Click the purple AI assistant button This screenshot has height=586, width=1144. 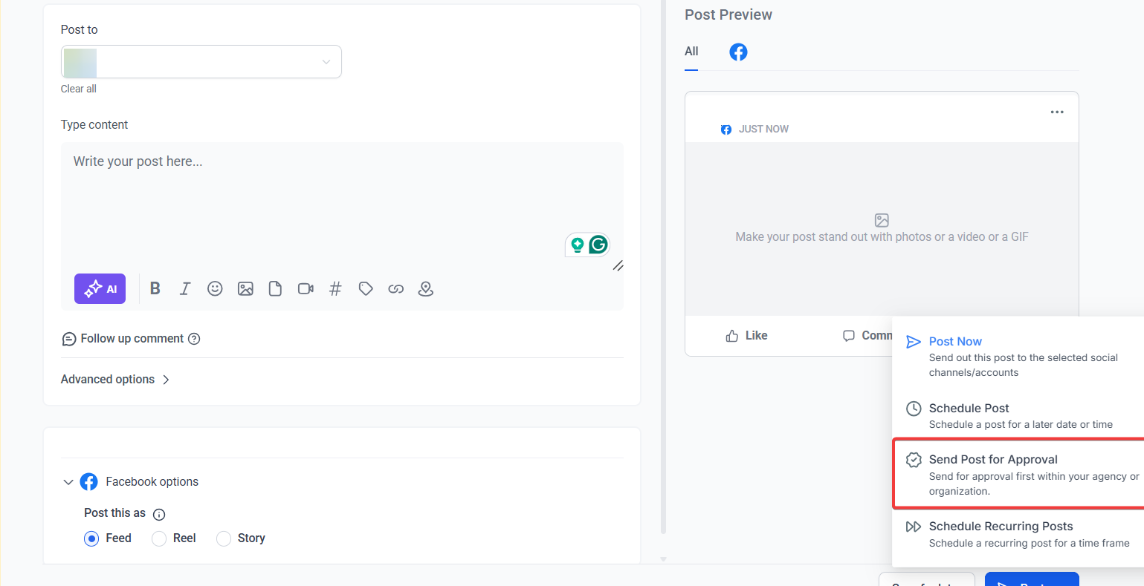[x=100, y=289]
